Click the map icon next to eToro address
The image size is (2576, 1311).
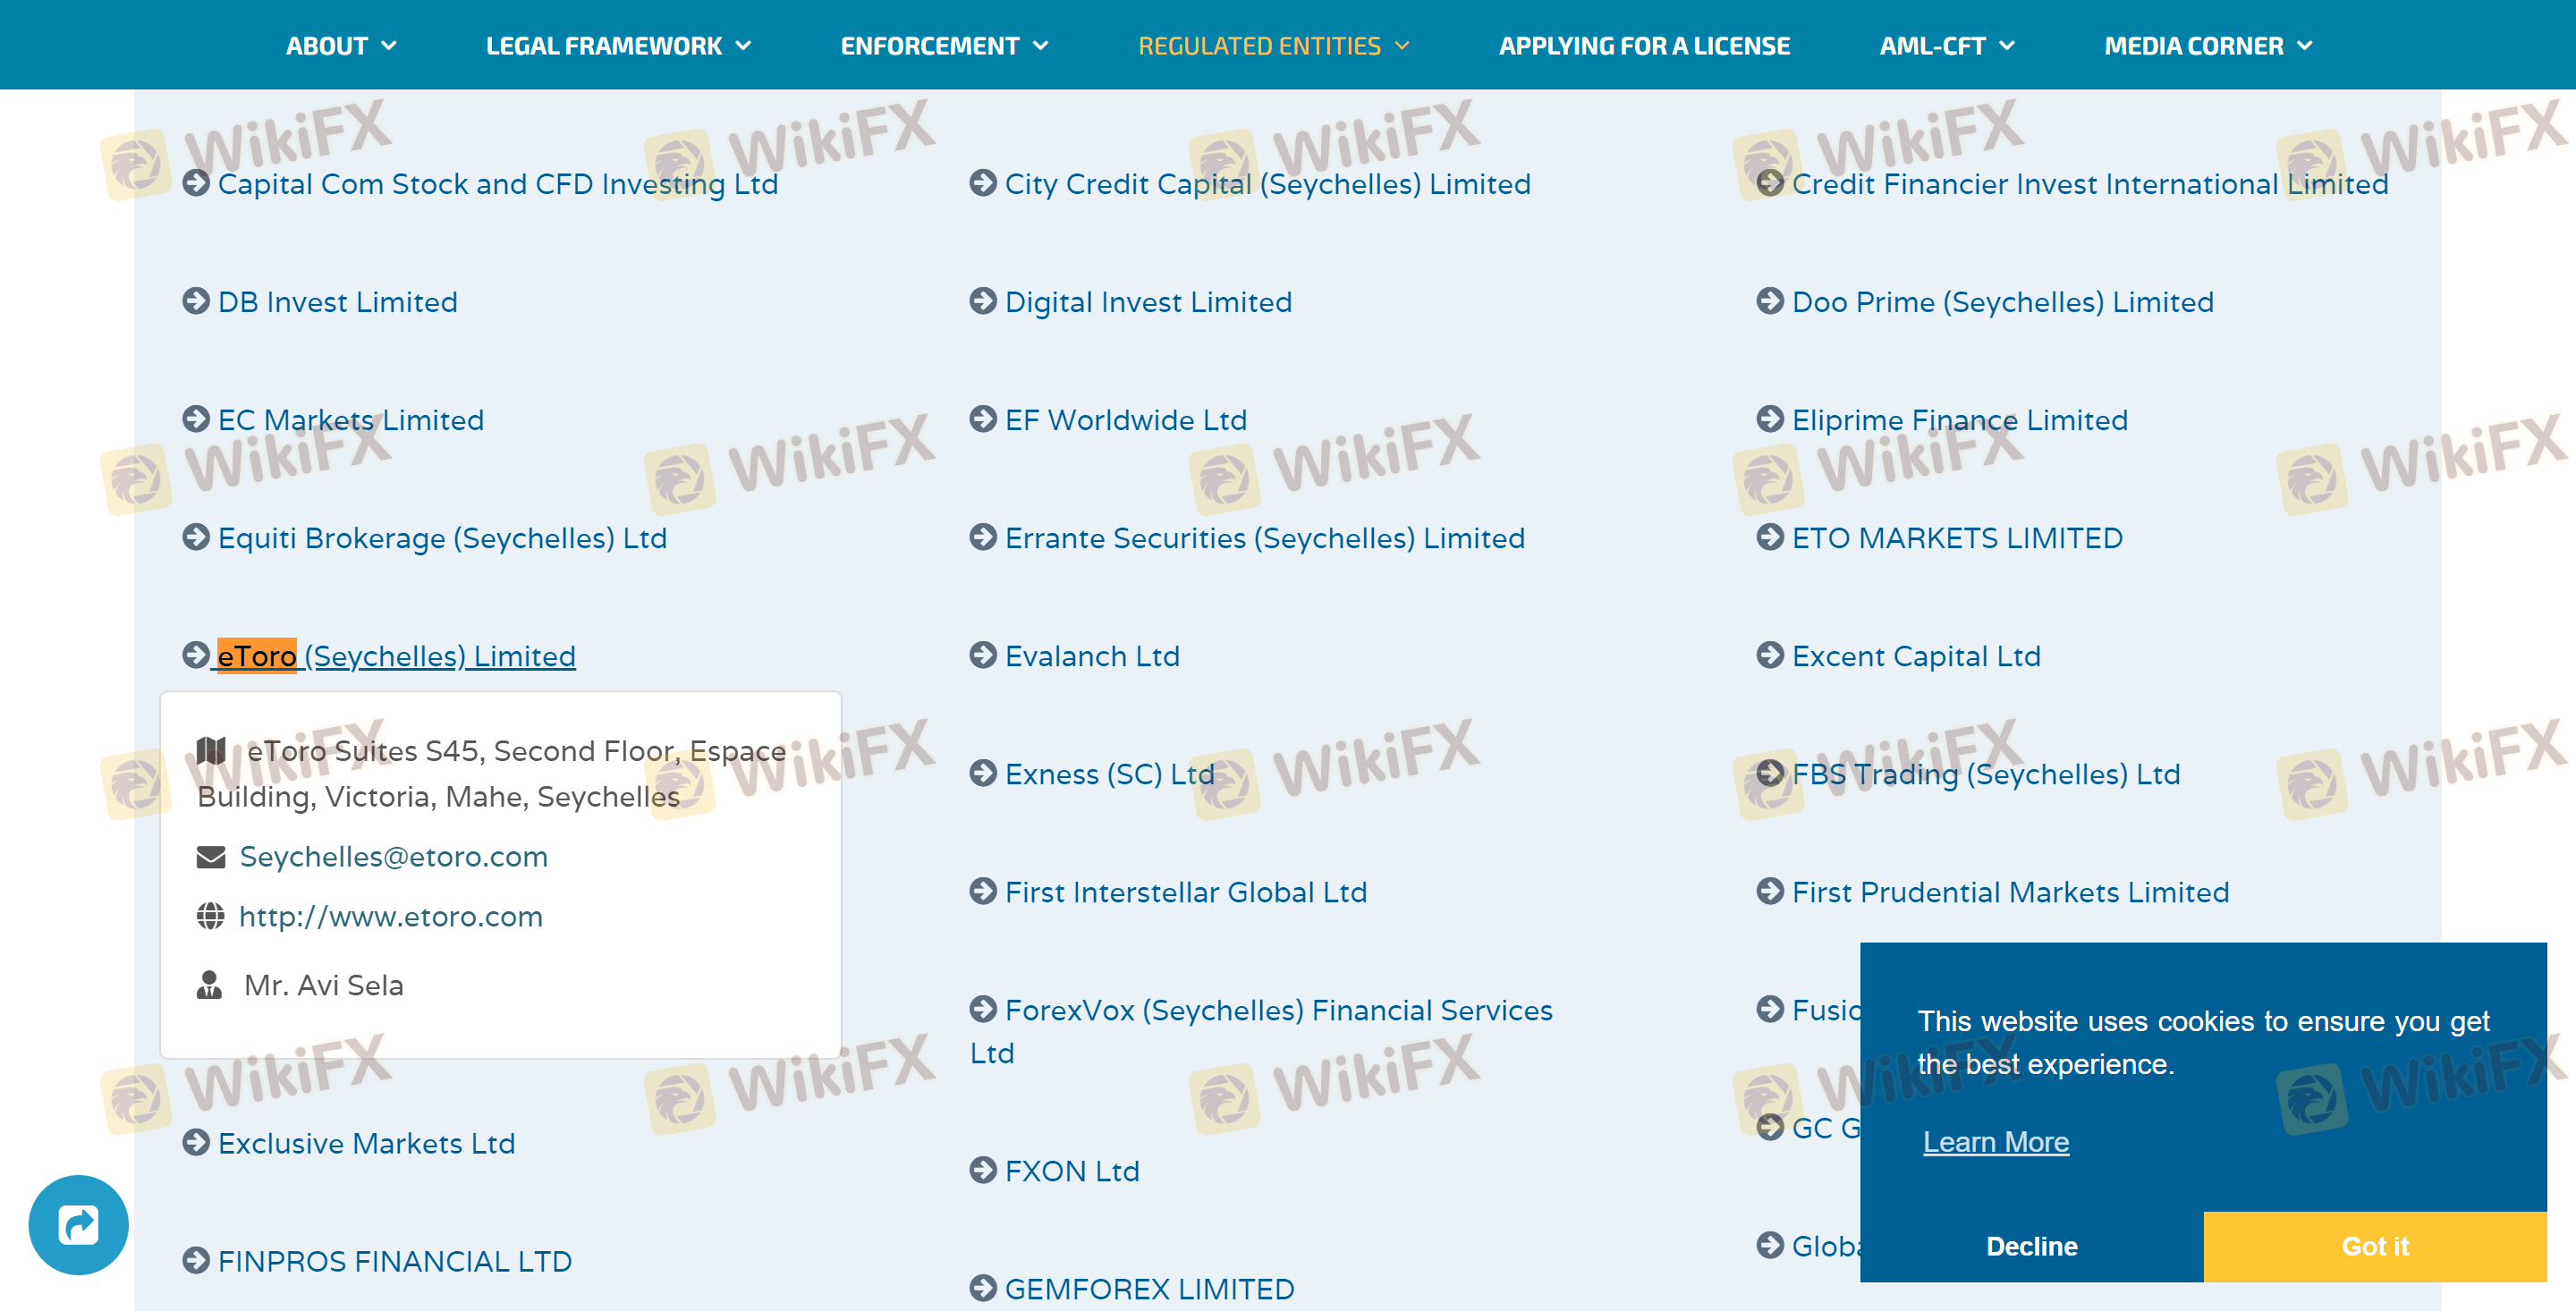[x=211, y=750]
